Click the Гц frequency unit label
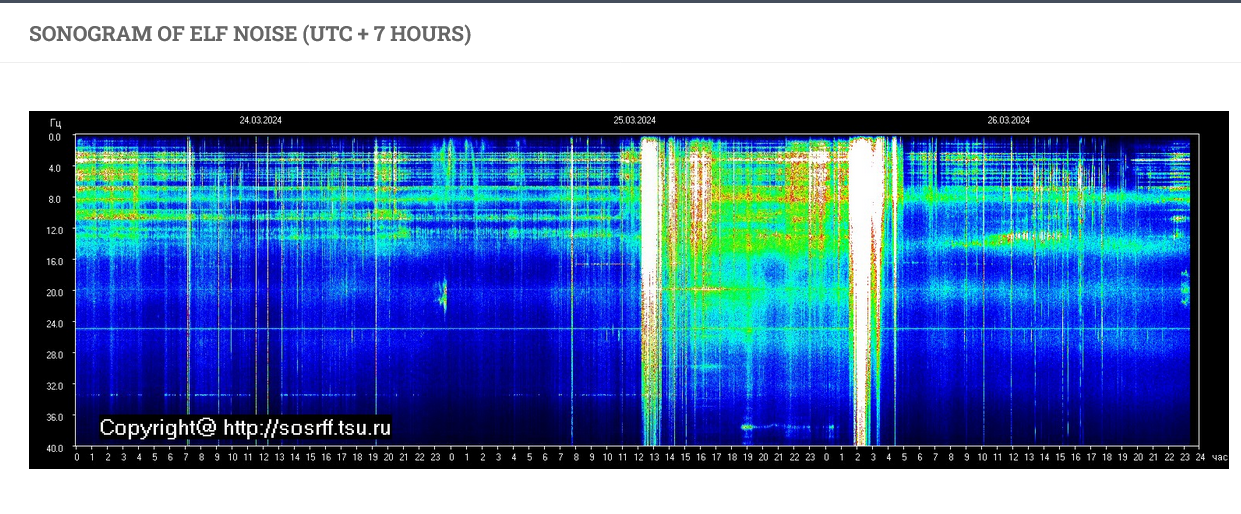 click(x=55, y=123)
